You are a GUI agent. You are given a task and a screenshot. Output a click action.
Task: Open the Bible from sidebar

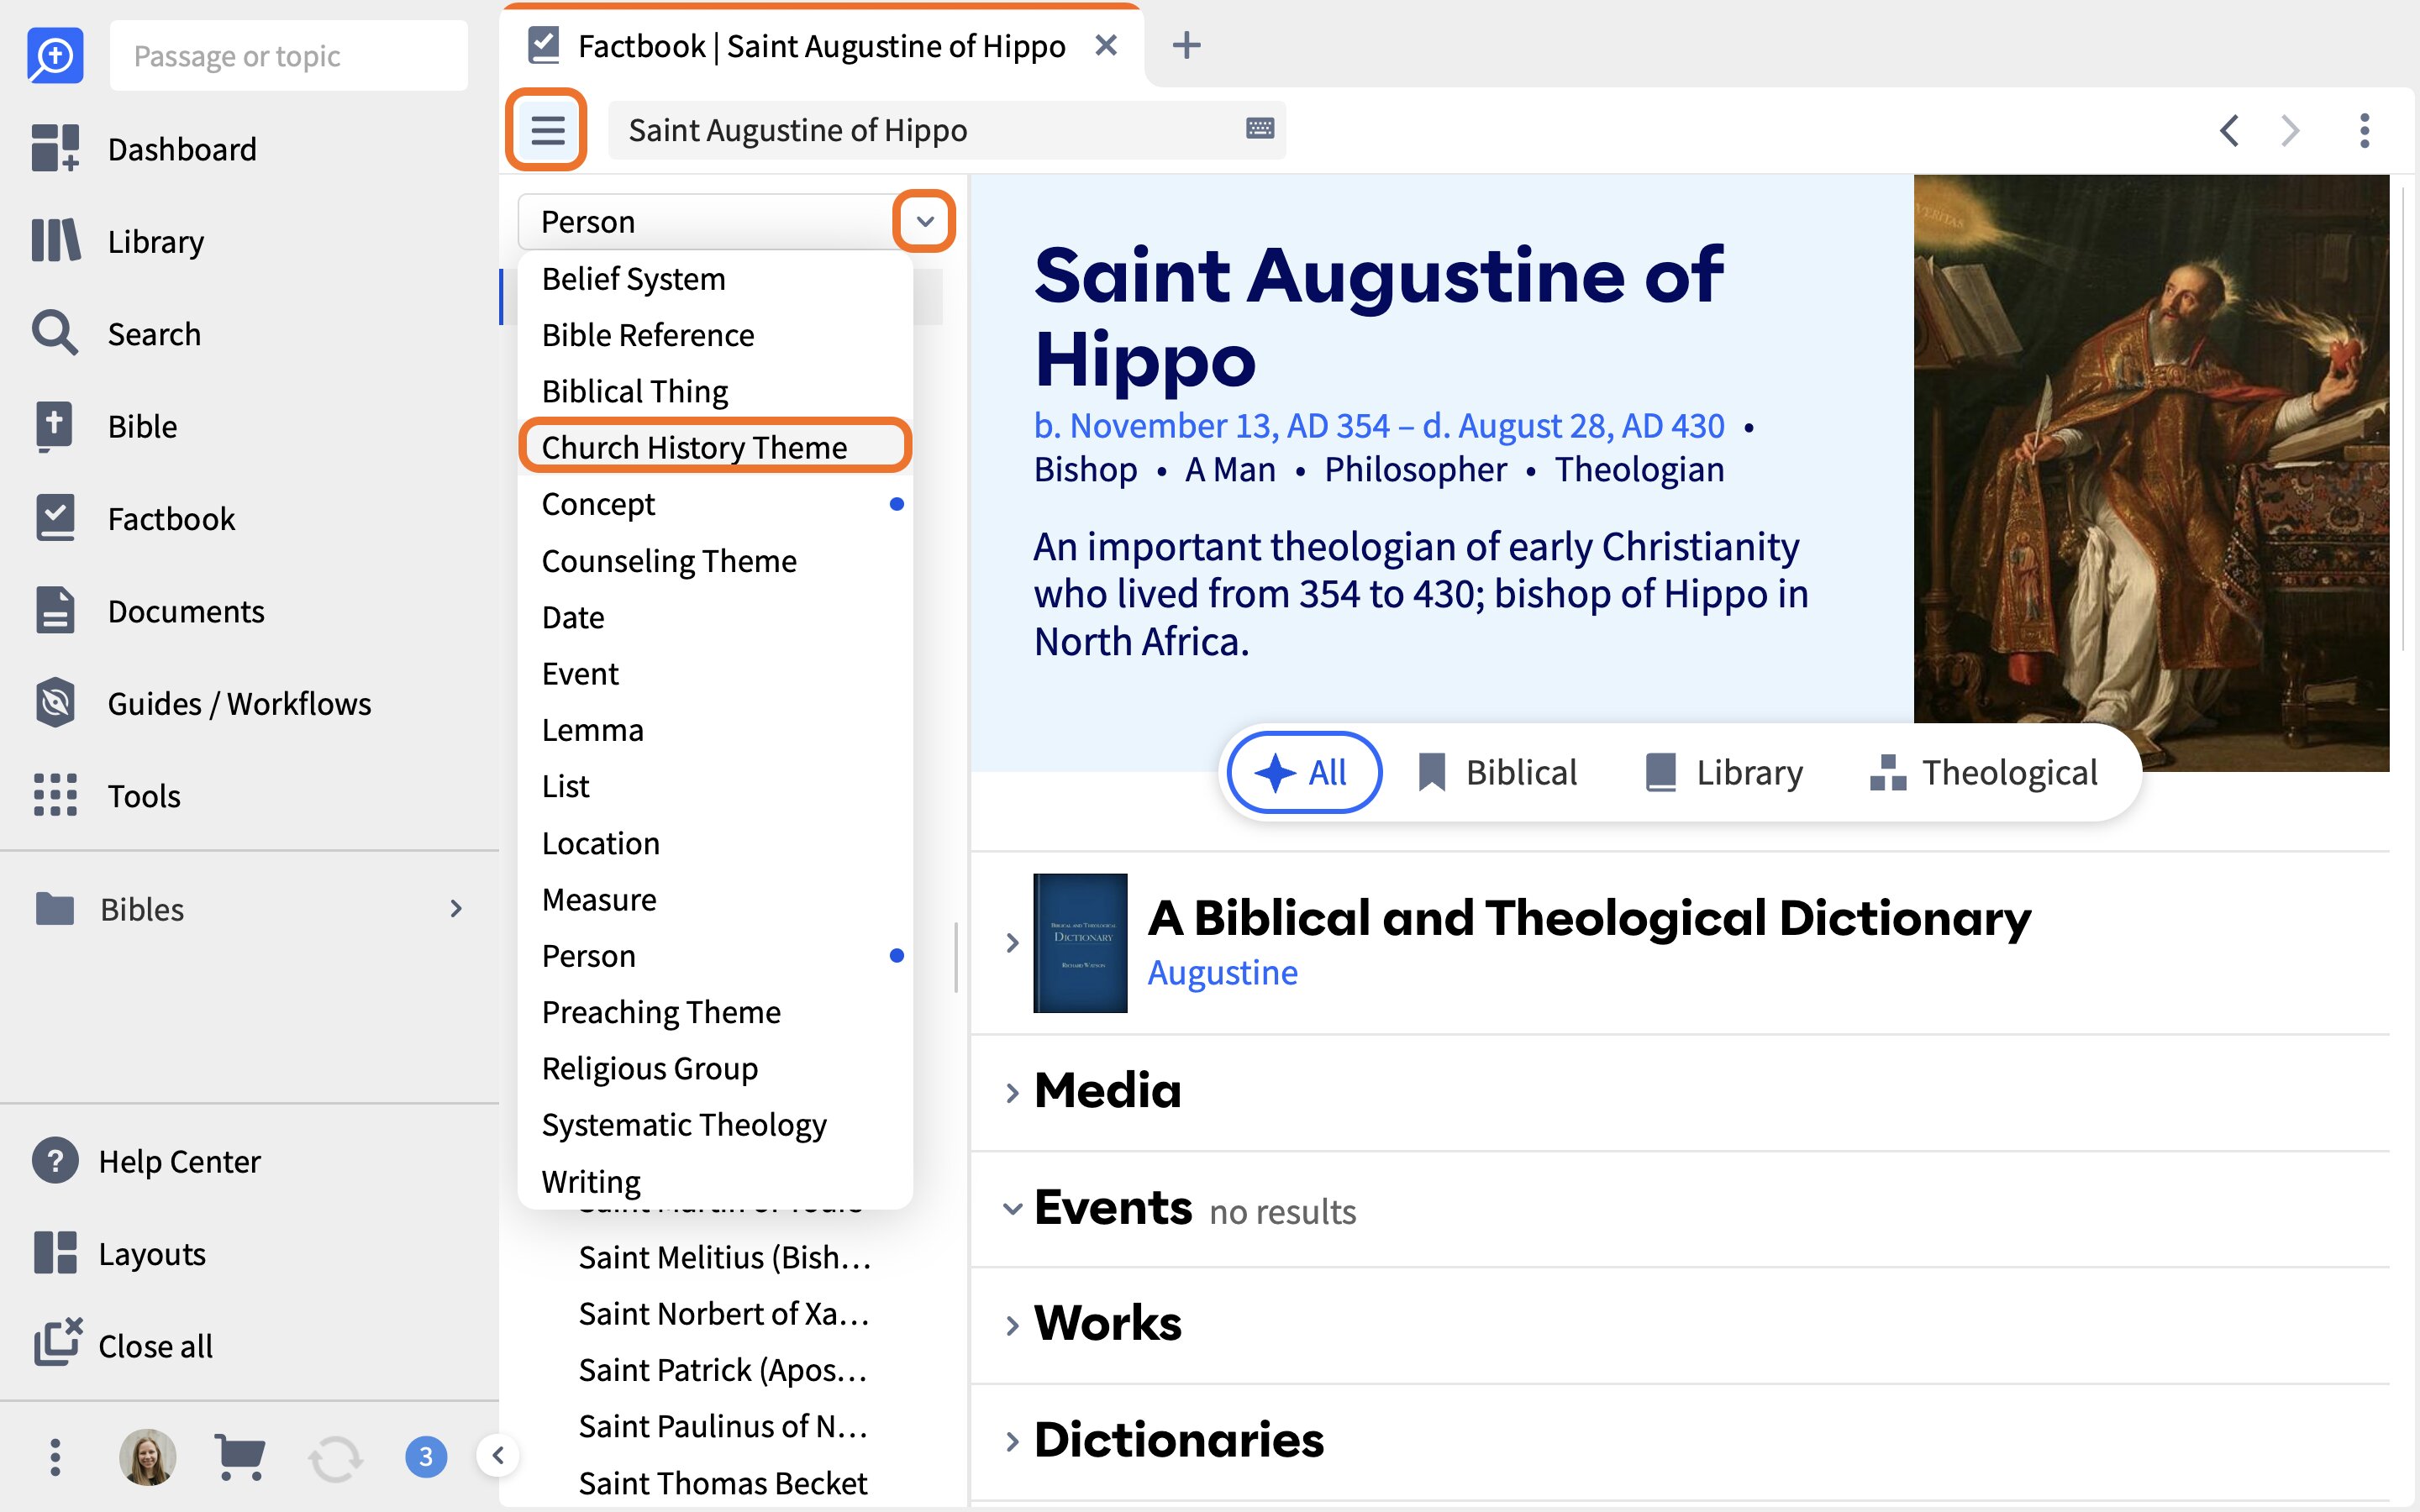pyautogui.click(x=105, y=426)
